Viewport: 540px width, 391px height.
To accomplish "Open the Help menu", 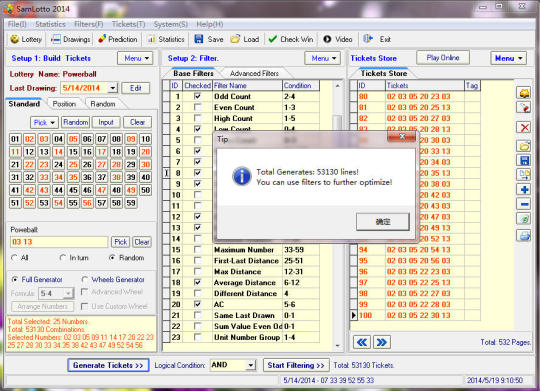I will click(210, 24).
